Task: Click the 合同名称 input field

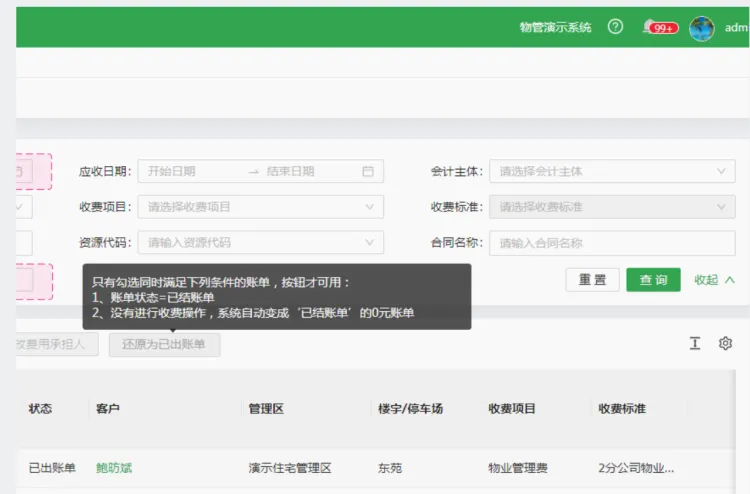Action: pyautogui.click(x=612, y=243)
